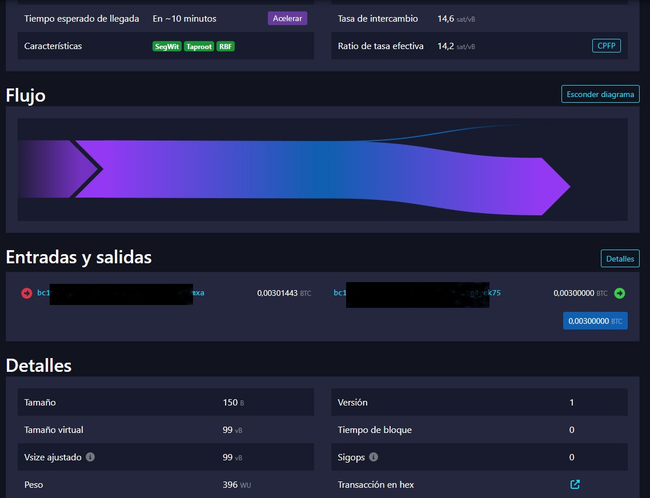Screen dimensions: 650x498
Task: Click the output arrowhead in flow diagram
Action: [x=555, y=186]
